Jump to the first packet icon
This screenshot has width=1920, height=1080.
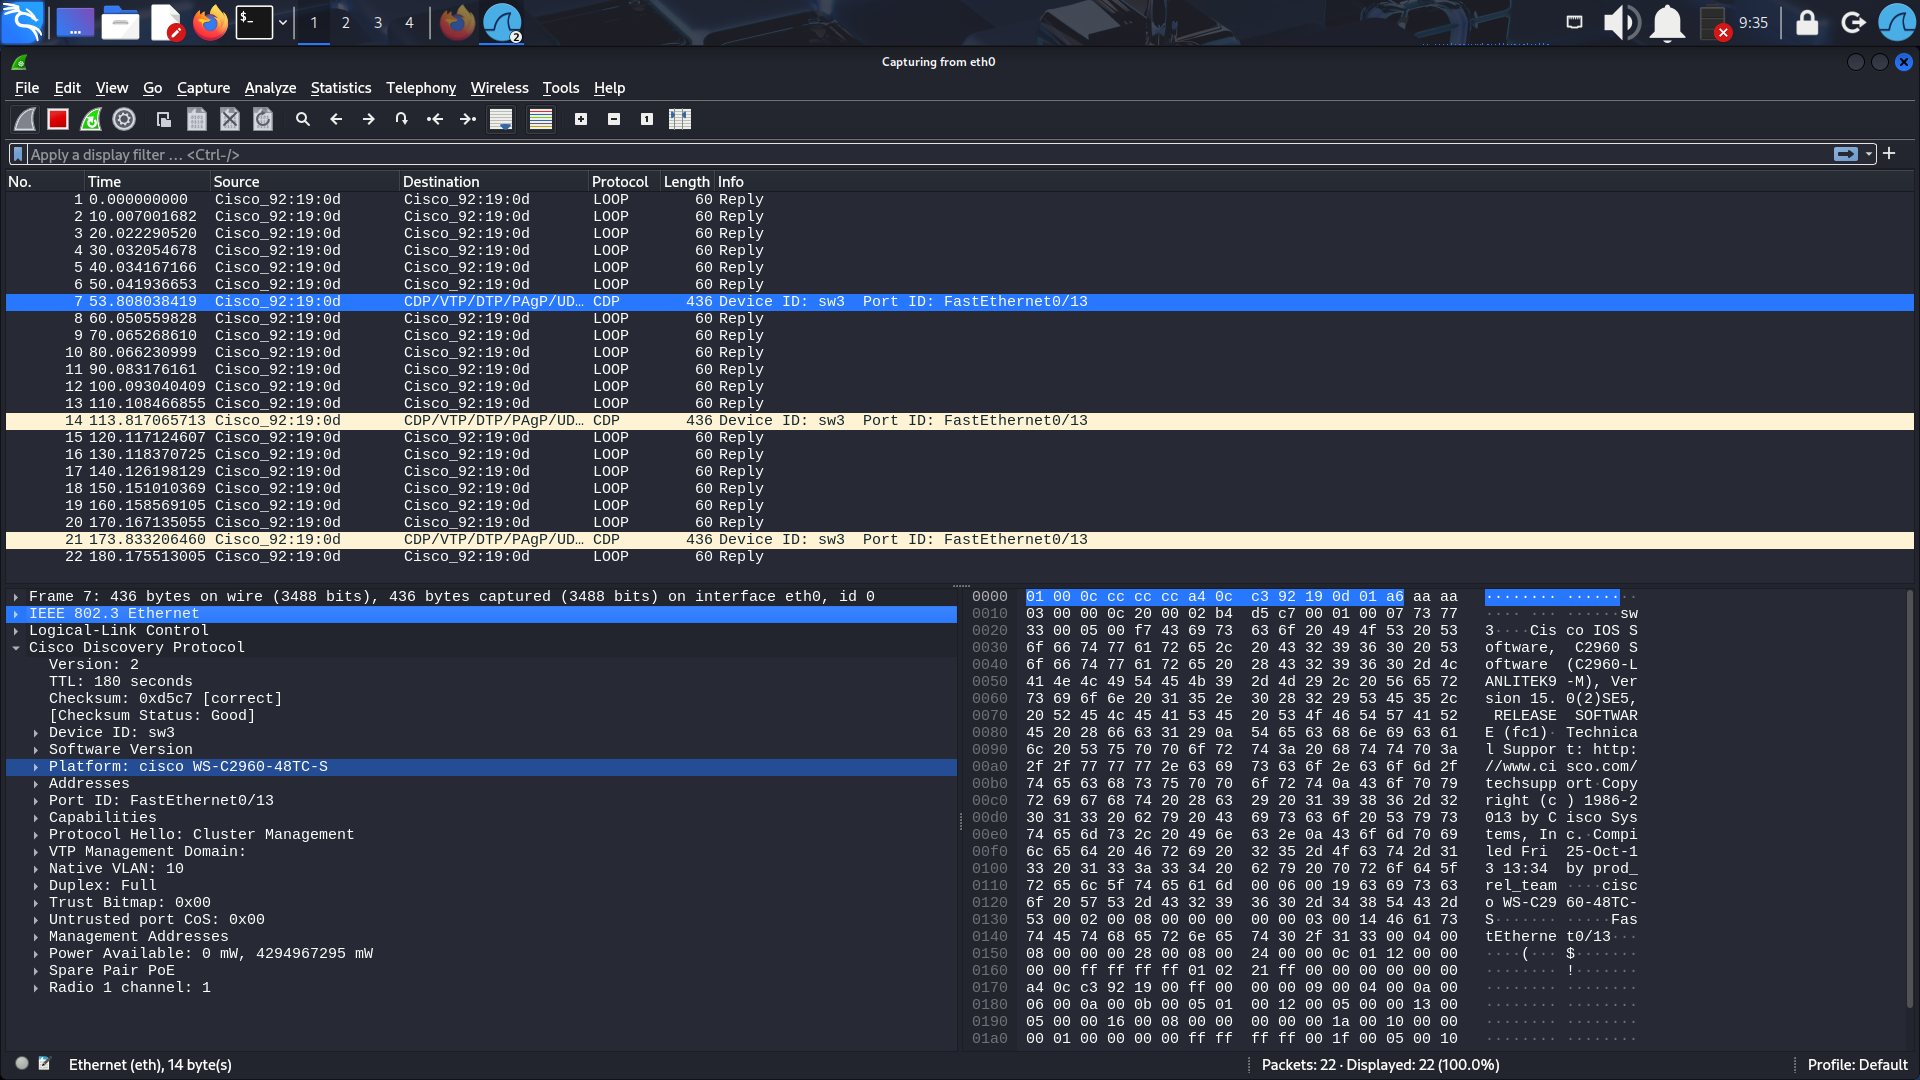click(x=435, y=119)
